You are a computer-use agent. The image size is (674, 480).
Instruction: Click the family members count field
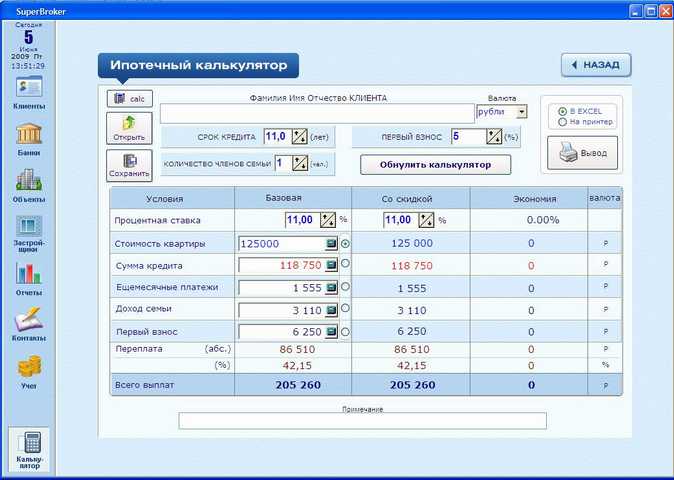pos(283,164)
